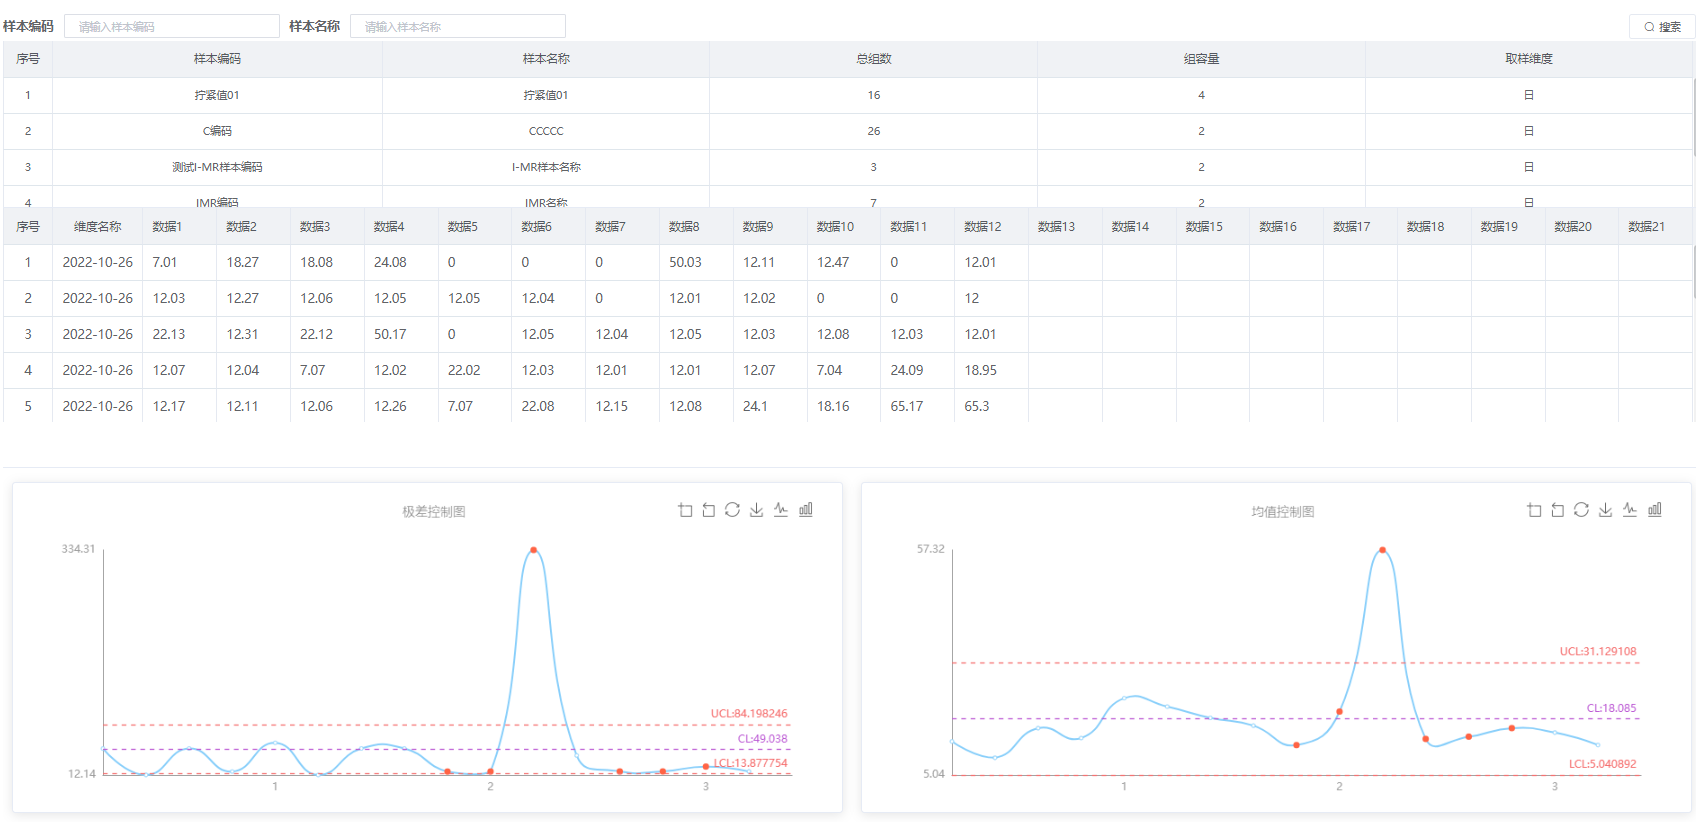Reset area zoom on the 极差控制图 chart
Viewport: 1696px width, 832px height.
pyautogui.click(x=709, y=510)
